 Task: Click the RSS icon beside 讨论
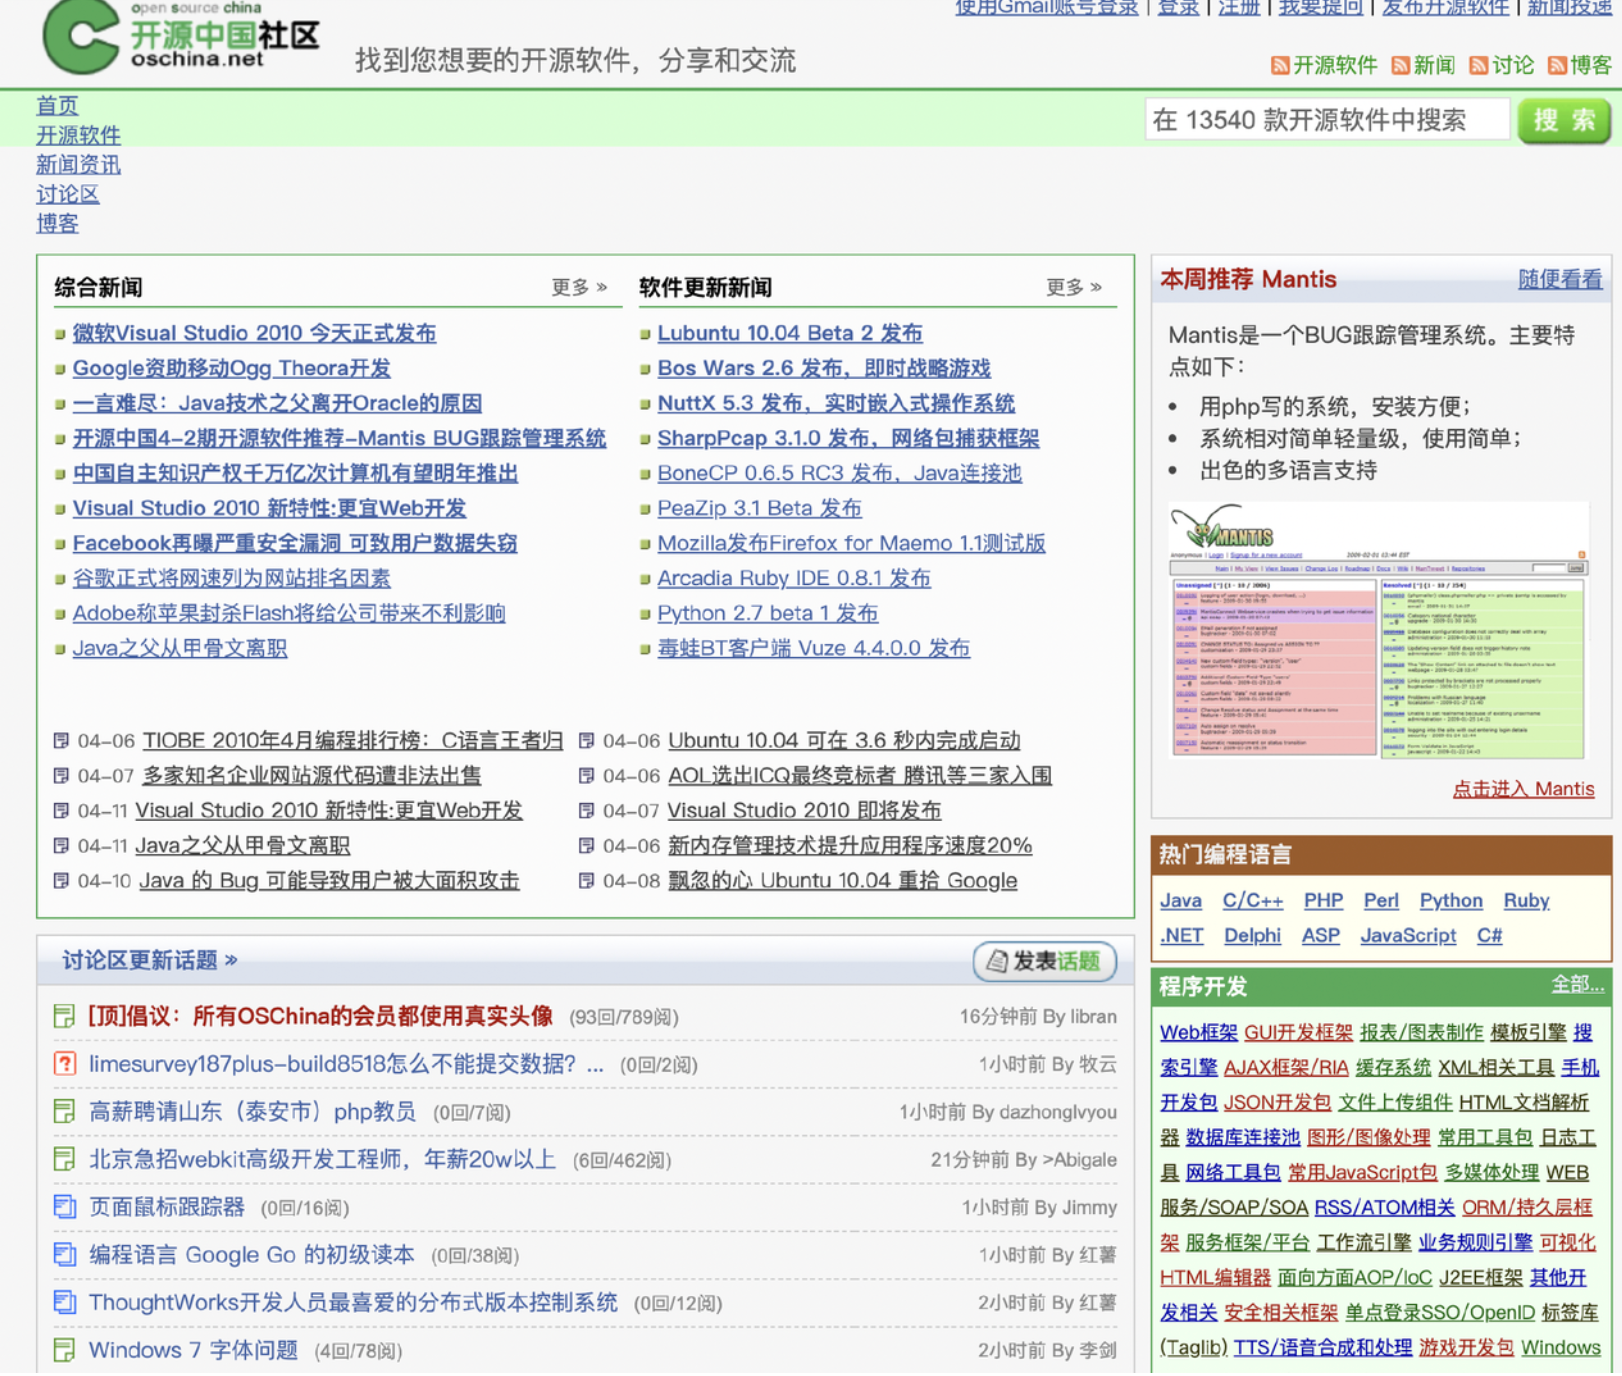pos(1478,66)
